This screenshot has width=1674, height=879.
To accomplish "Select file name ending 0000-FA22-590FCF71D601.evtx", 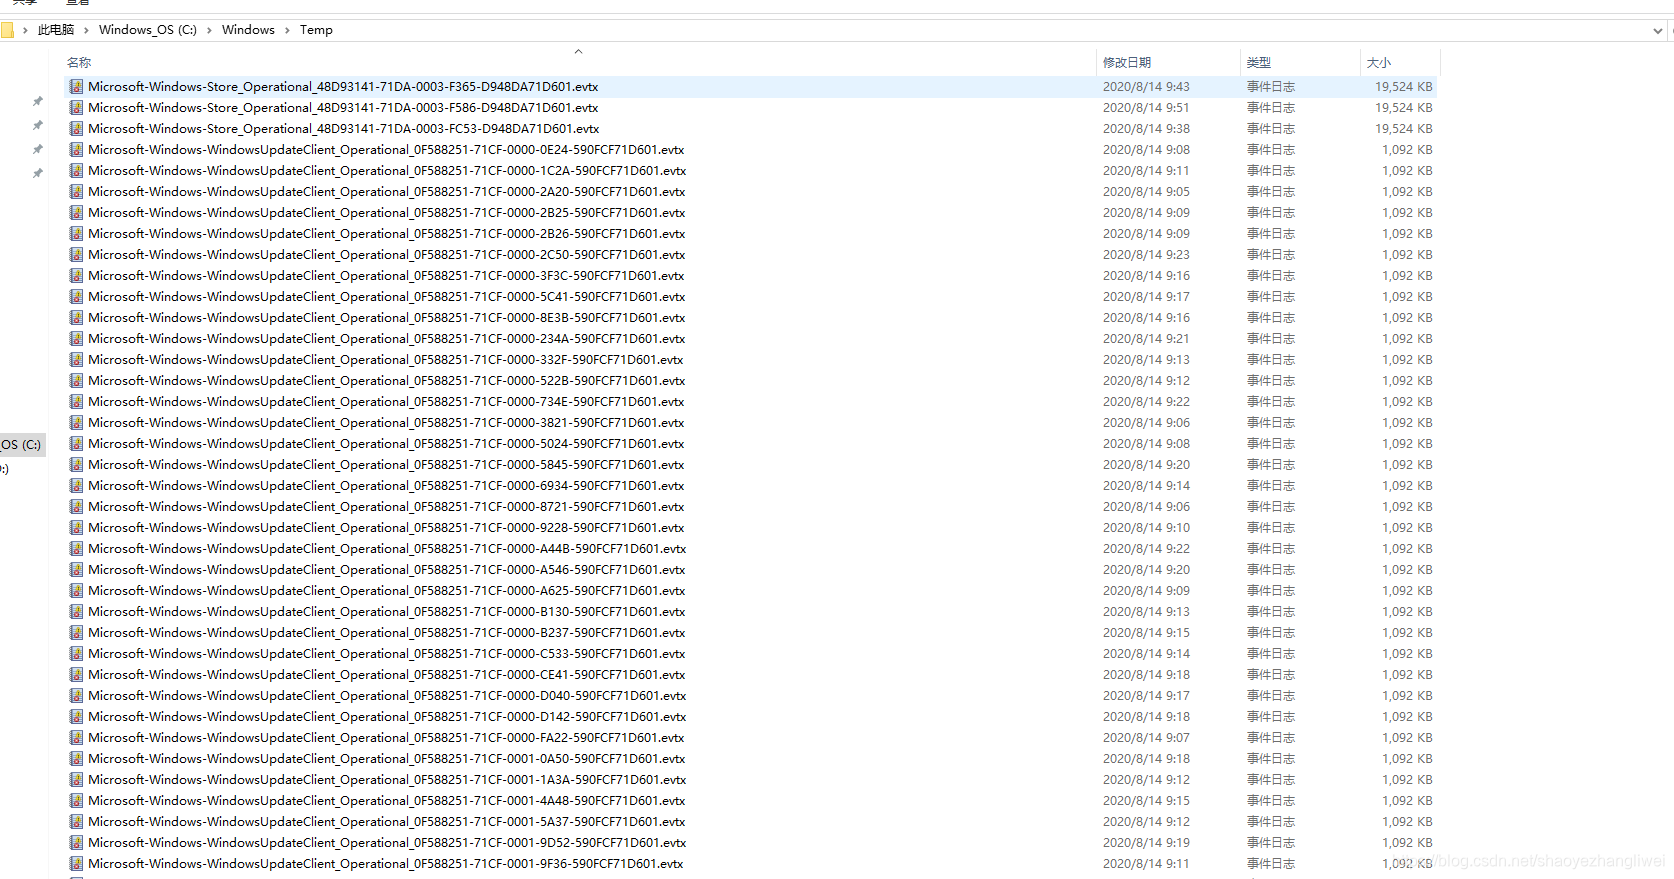I will (x=386, y=738).
